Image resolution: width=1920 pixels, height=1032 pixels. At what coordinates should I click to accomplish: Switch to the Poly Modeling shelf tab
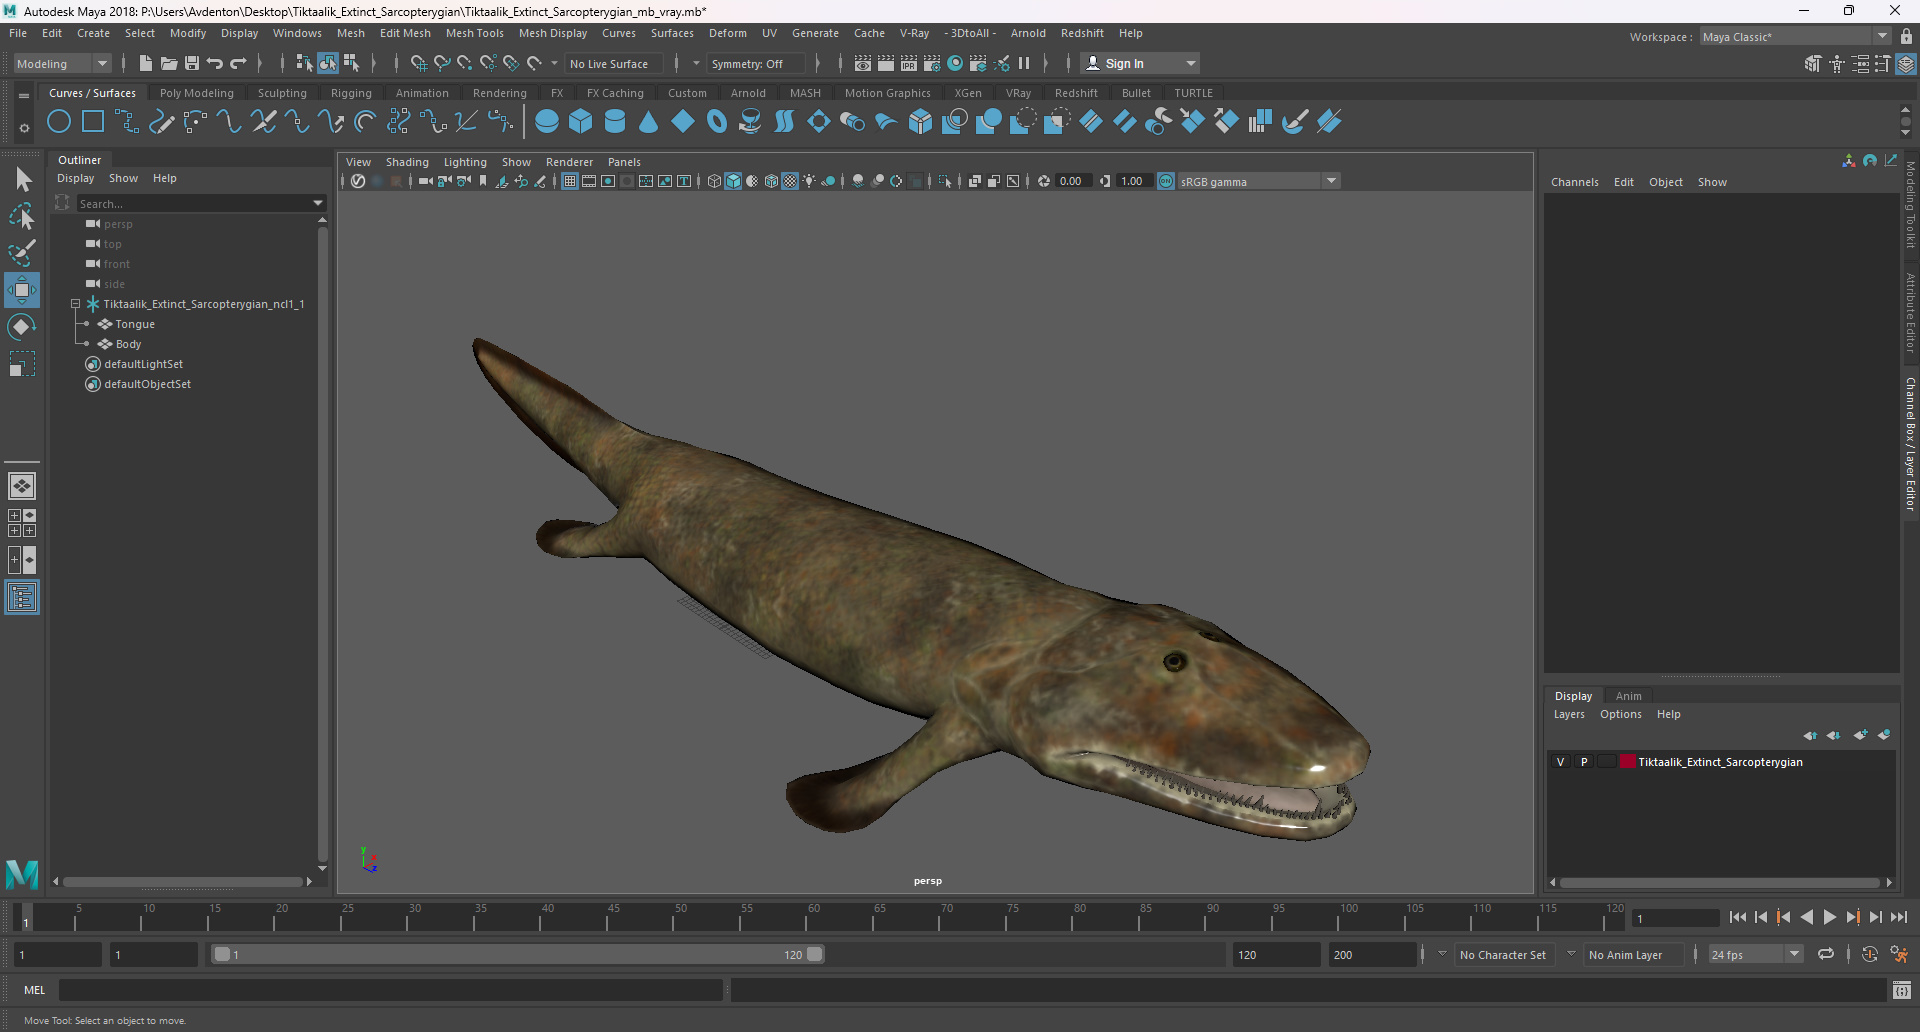pos(196,93)
